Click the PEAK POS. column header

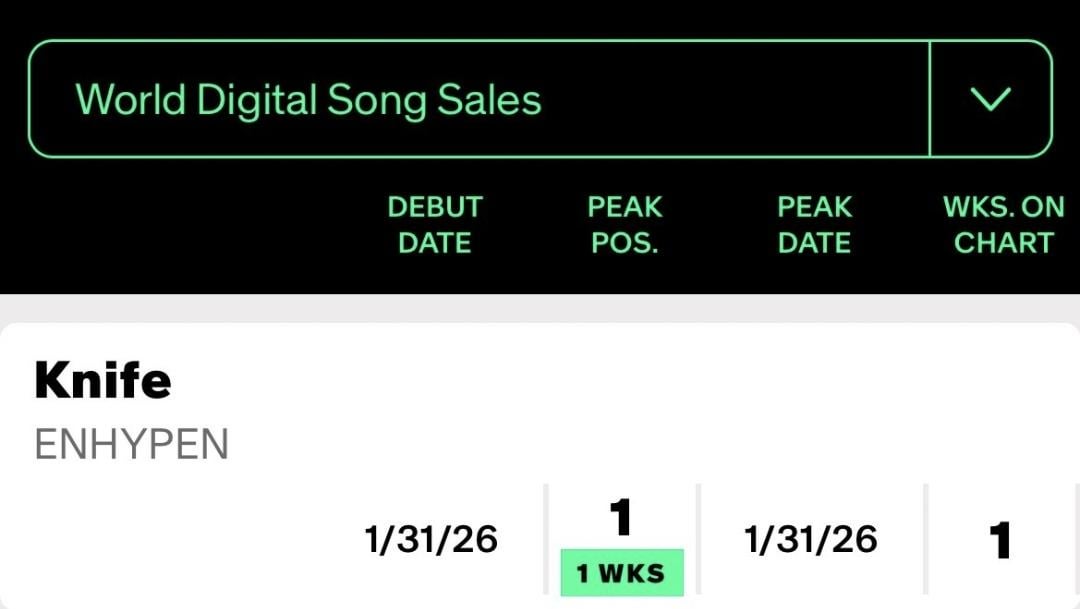[625, 224]
